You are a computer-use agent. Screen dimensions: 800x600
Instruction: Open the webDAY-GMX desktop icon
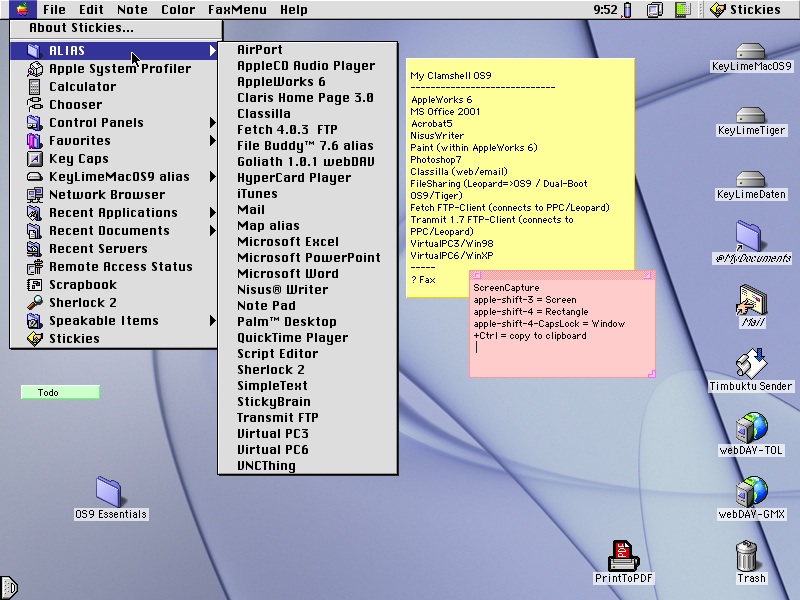pyautogui.click(x=750, y=491)
